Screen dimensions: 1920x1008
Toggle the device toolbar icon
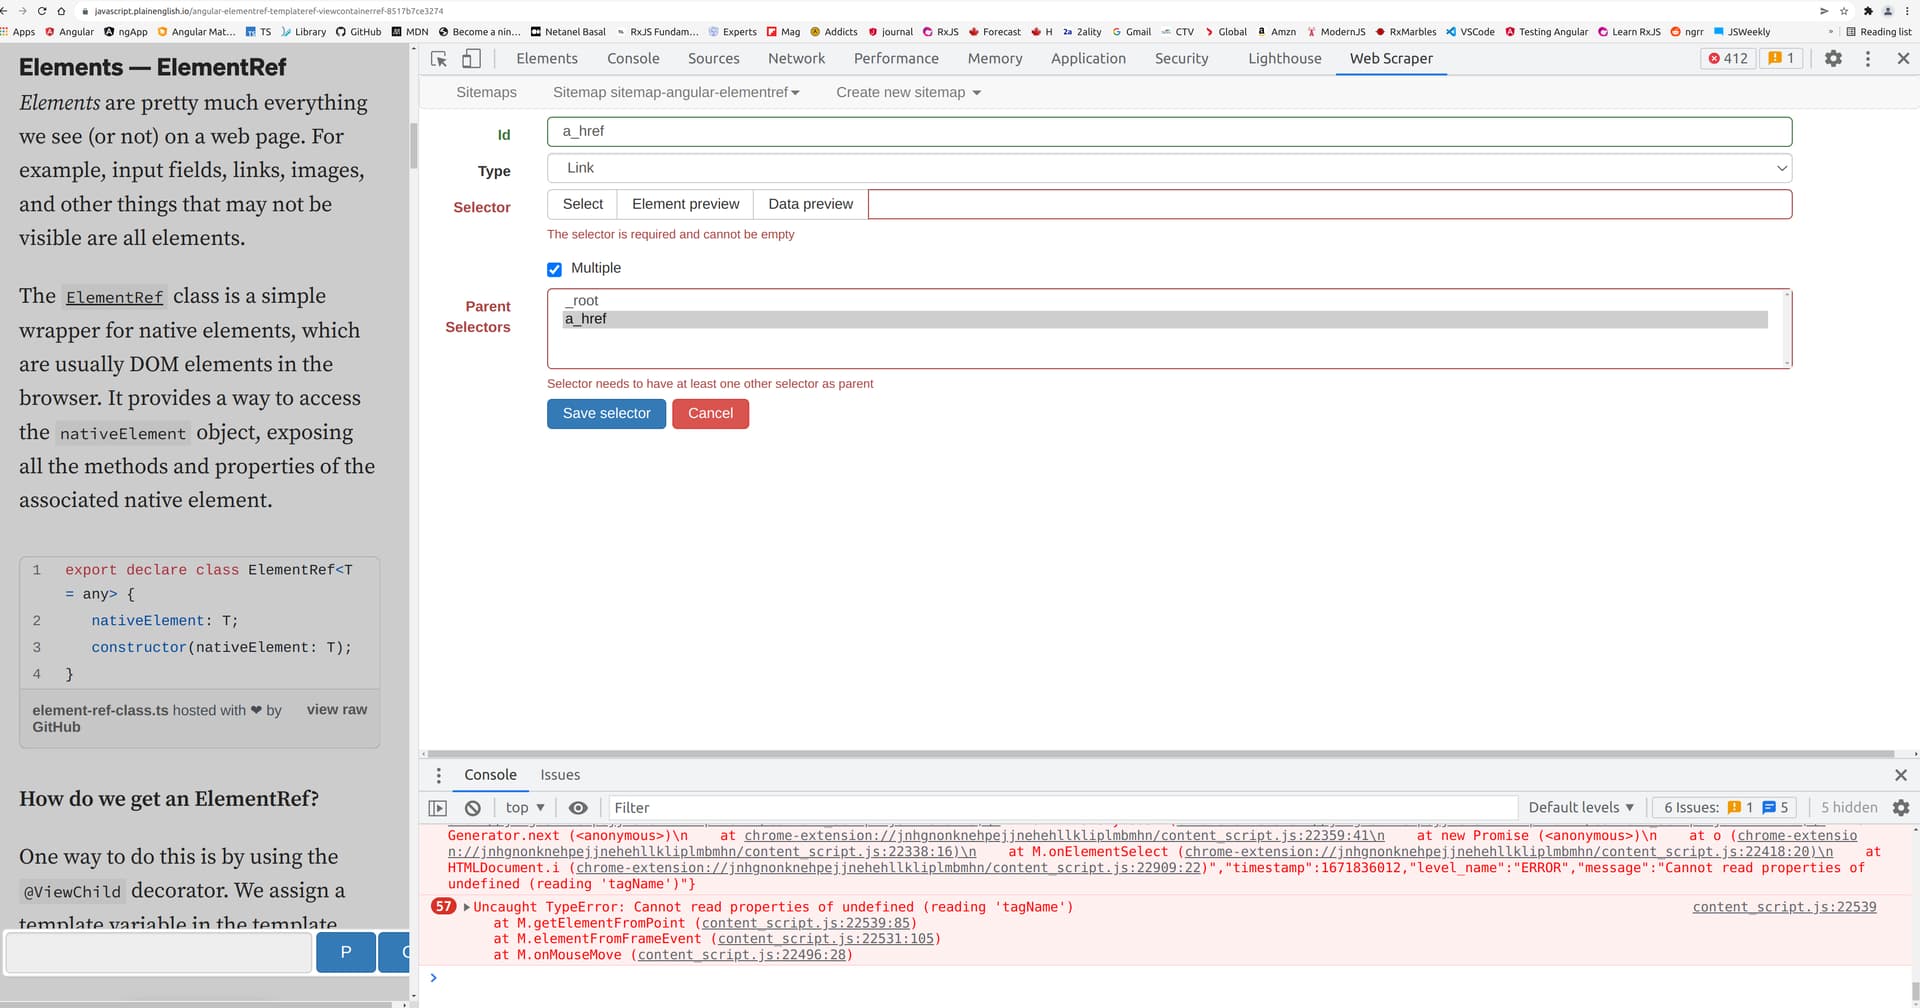pyautogui.click(x=471, y=59)
